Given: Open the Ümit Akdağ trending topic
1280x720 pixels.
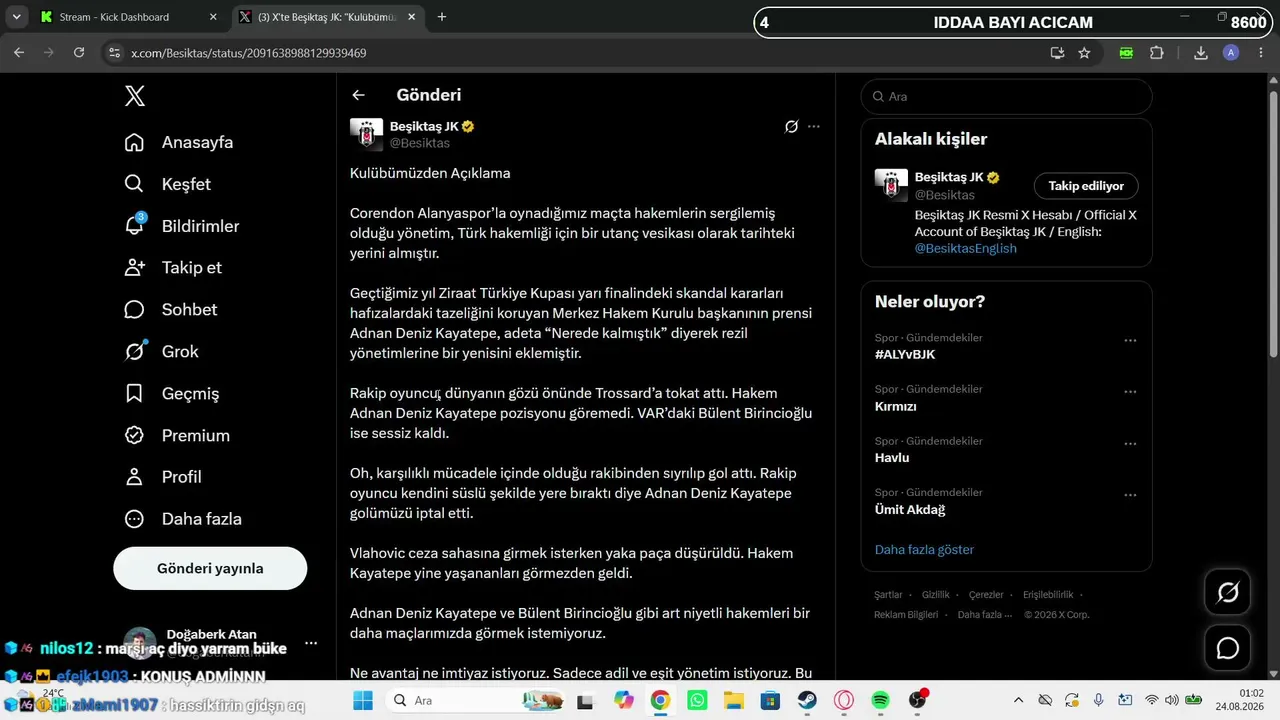Looking at the screenshot, I should click(910, 509).
